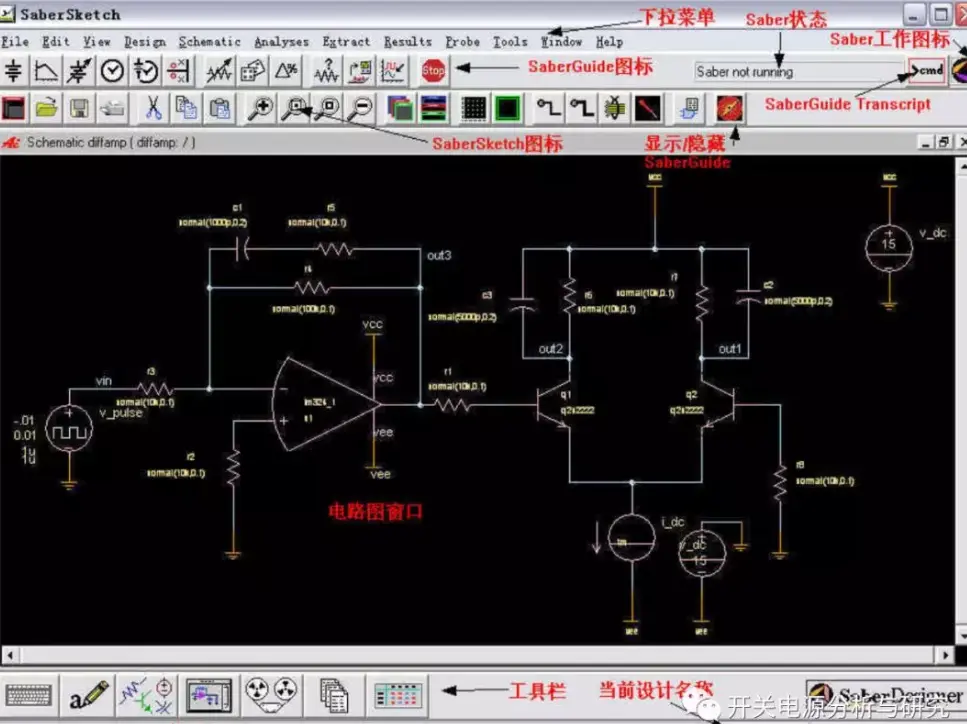The image size is (967, 724).
Task: Select the text pencil 'a' tool
Action: (88, 696)
